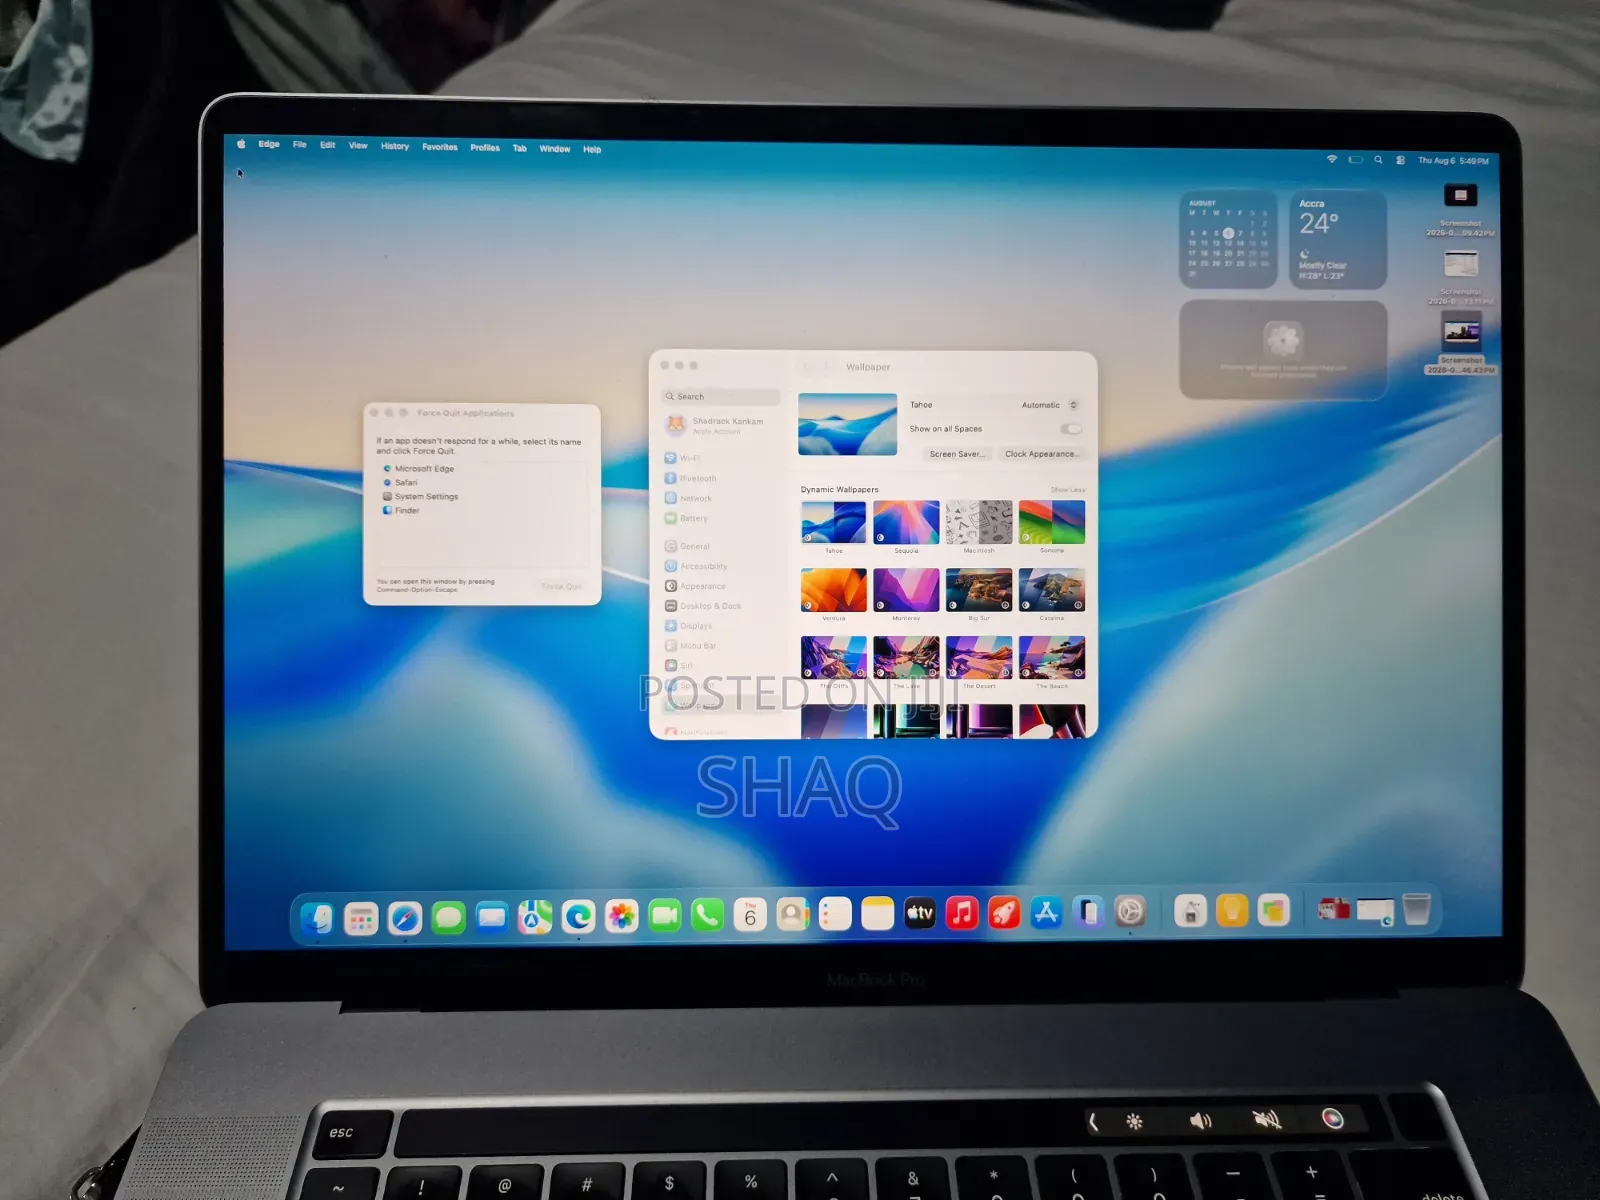Click the Screen Saver… button
Screen dimensions: 1600x1200
click(x=957, y=454)
